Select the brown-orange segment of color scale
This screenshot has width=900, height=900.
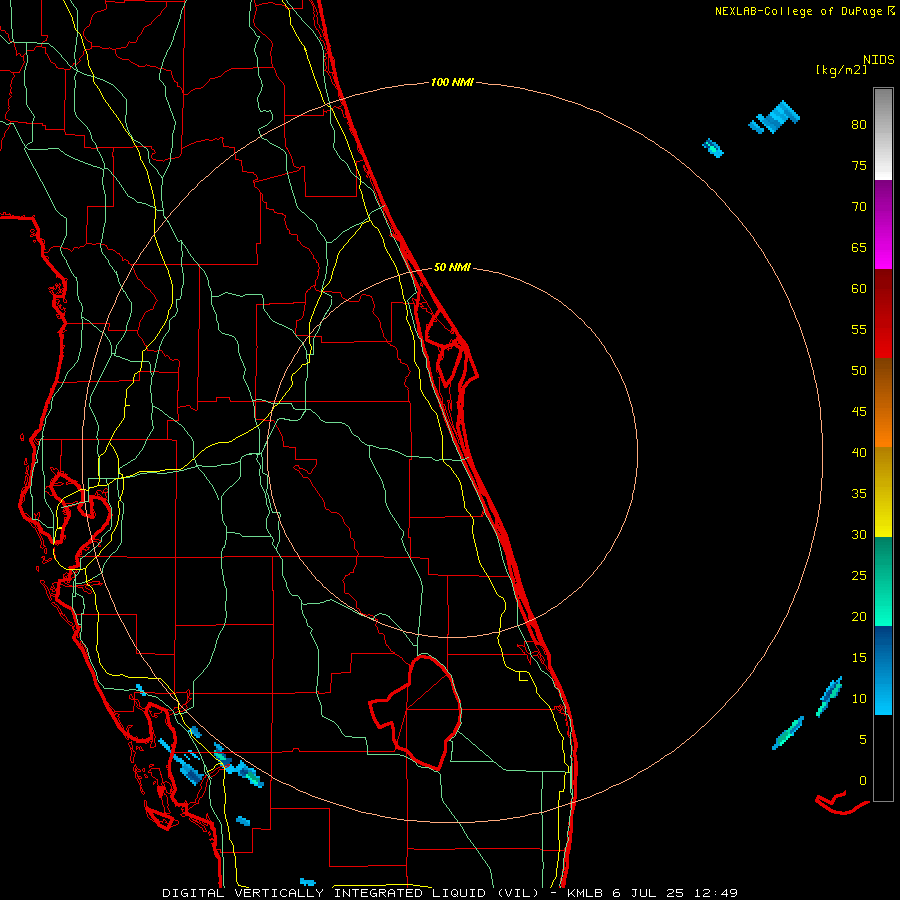point(883,403)
